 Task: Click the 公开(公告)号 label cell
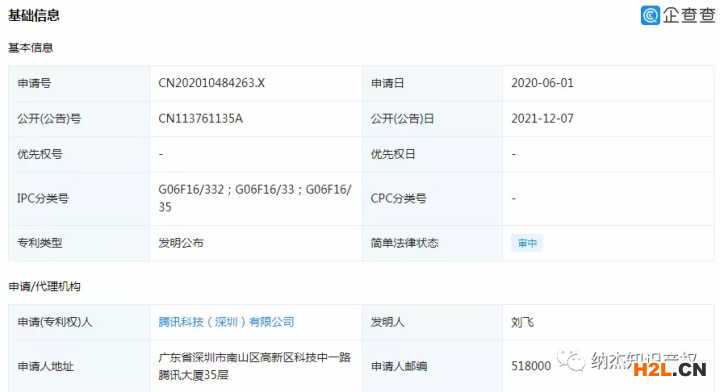(79, 118)
